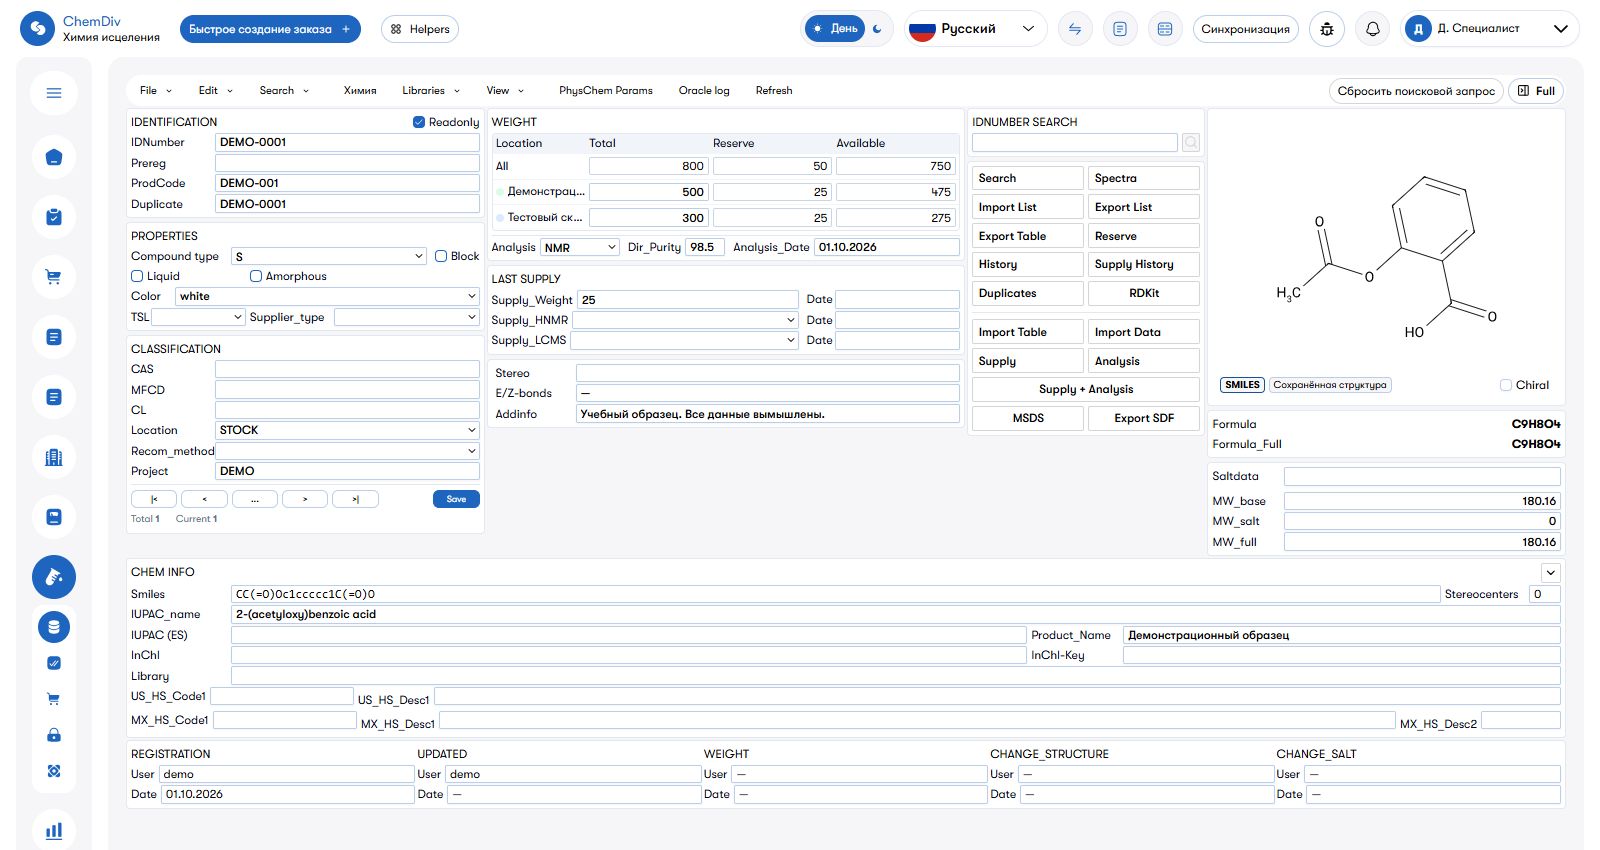Expand the Compound type dropdown

pos(330,256)
